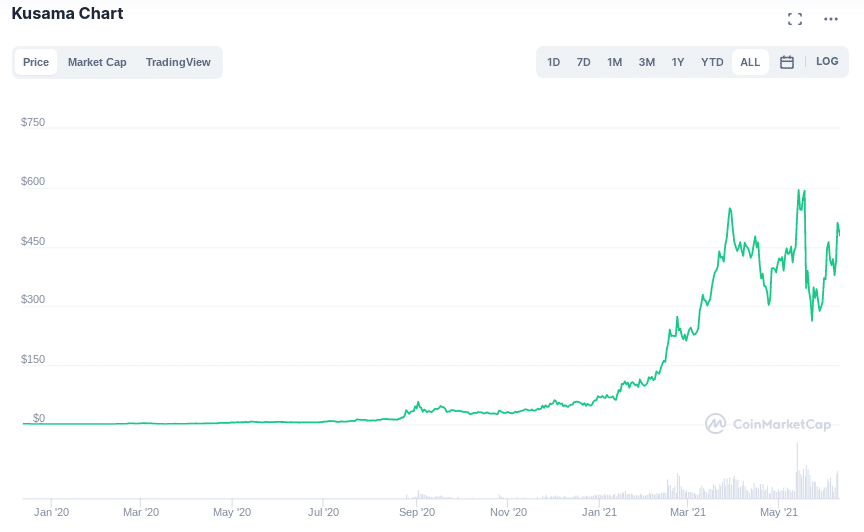Viewport: 864px width, 532px height.
Task: Select the ALL time range
Action: pyautogui.click(x=750, y=62)
